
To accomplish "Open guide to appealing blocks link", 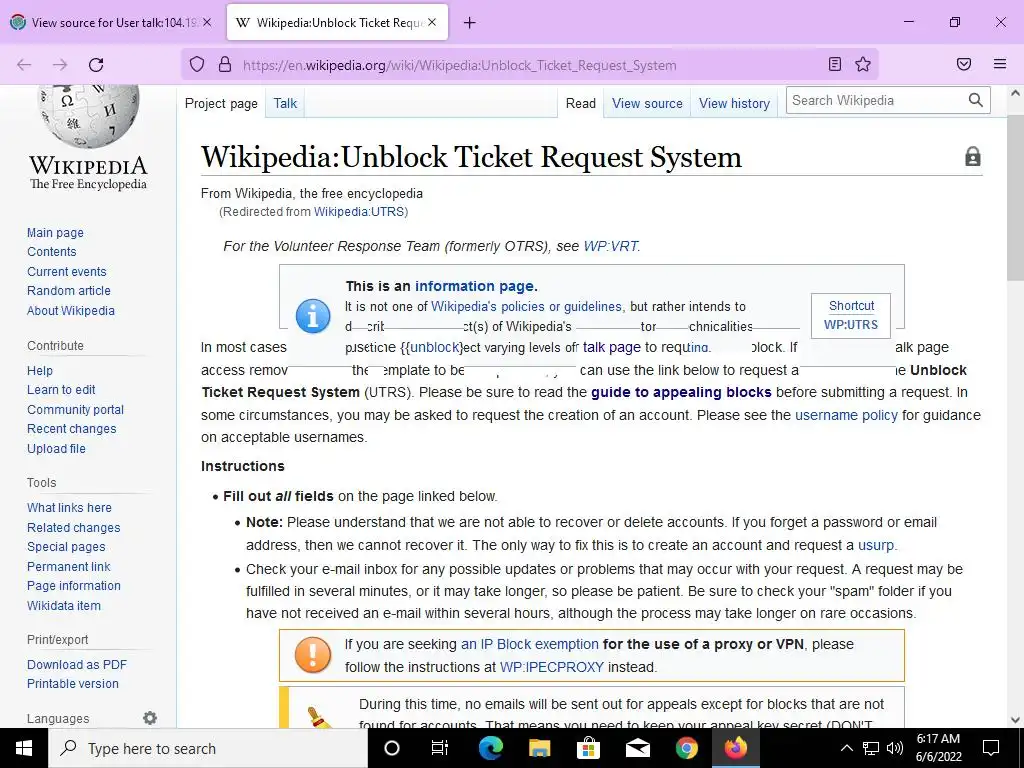I will point(681,392).
